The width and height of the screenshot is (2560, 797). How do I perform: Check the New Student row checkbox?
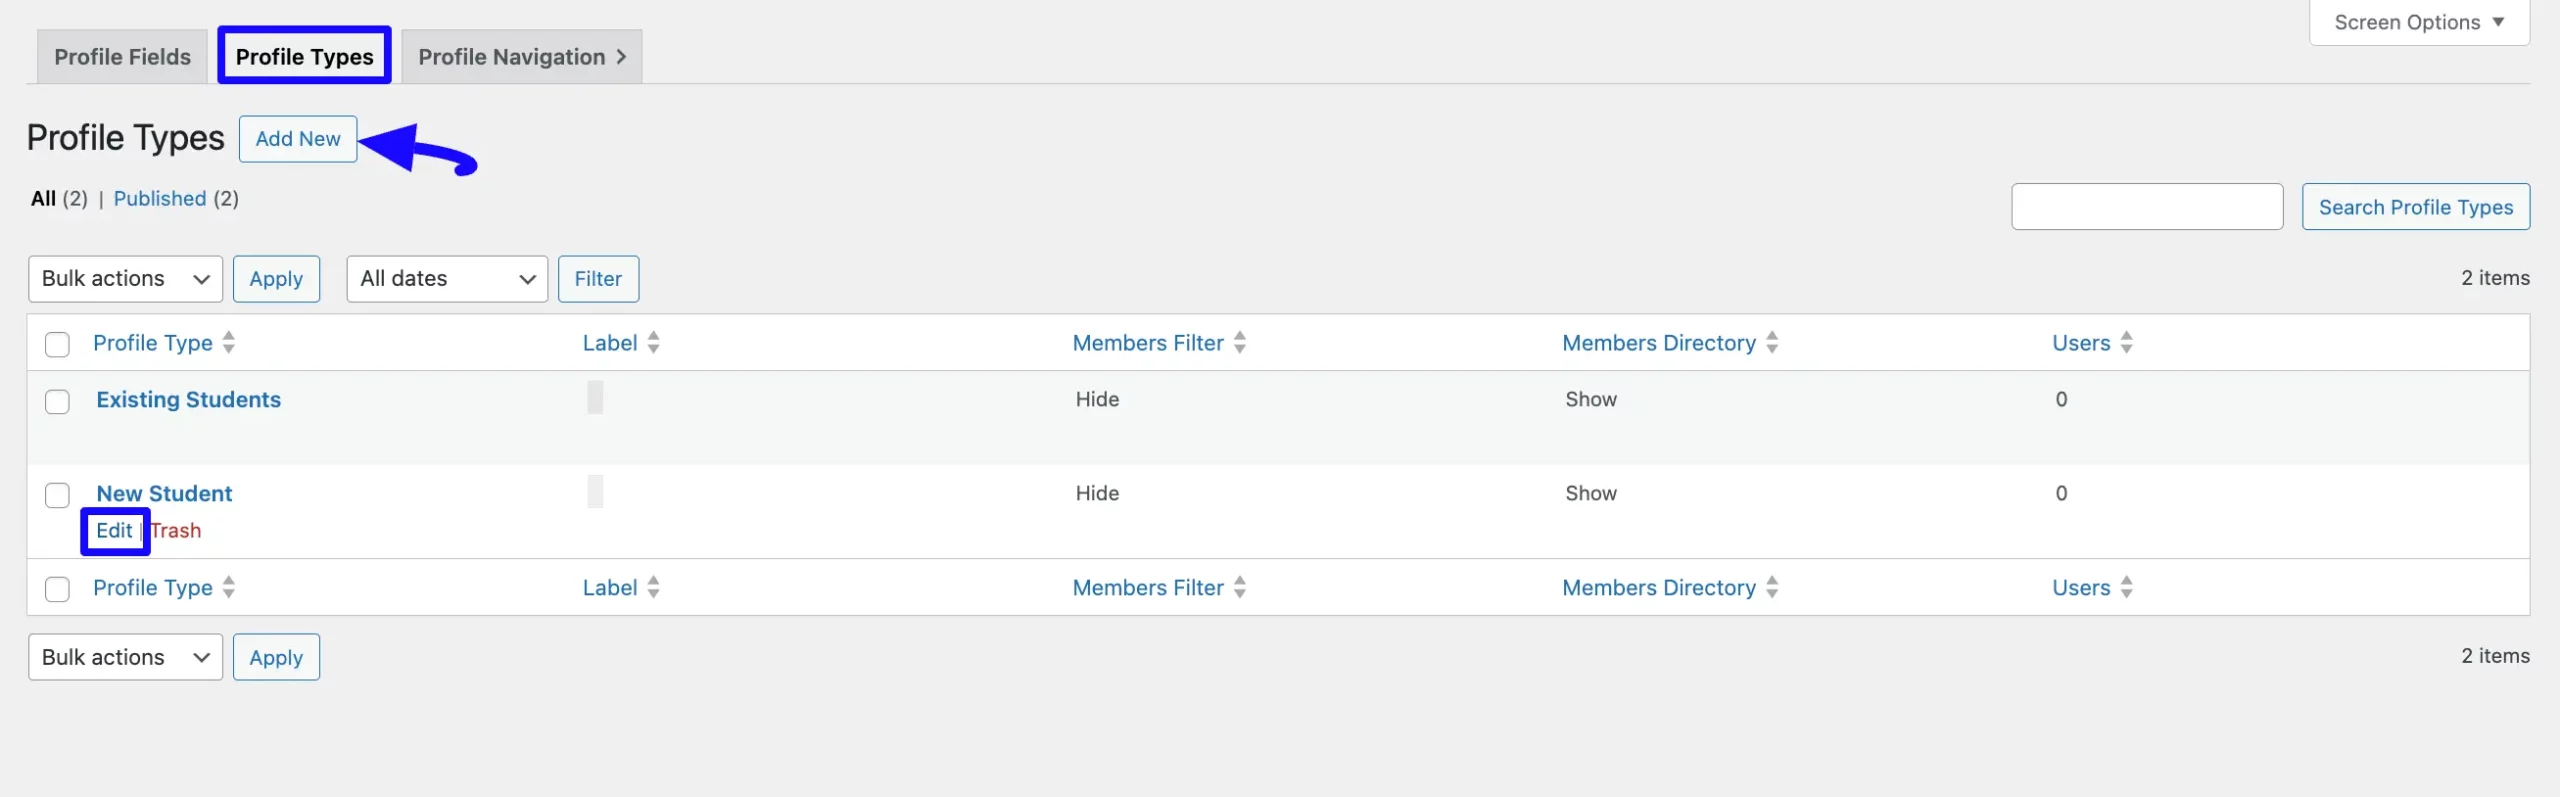(57, 496)
